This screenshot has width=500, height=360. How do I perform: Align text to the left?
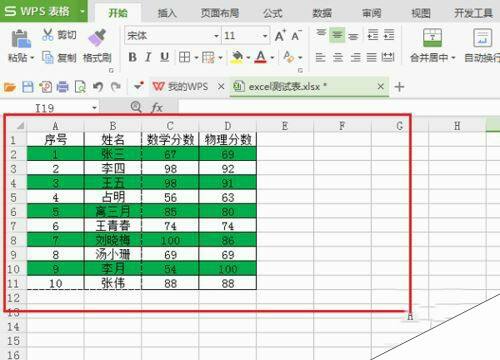(320, 57)
